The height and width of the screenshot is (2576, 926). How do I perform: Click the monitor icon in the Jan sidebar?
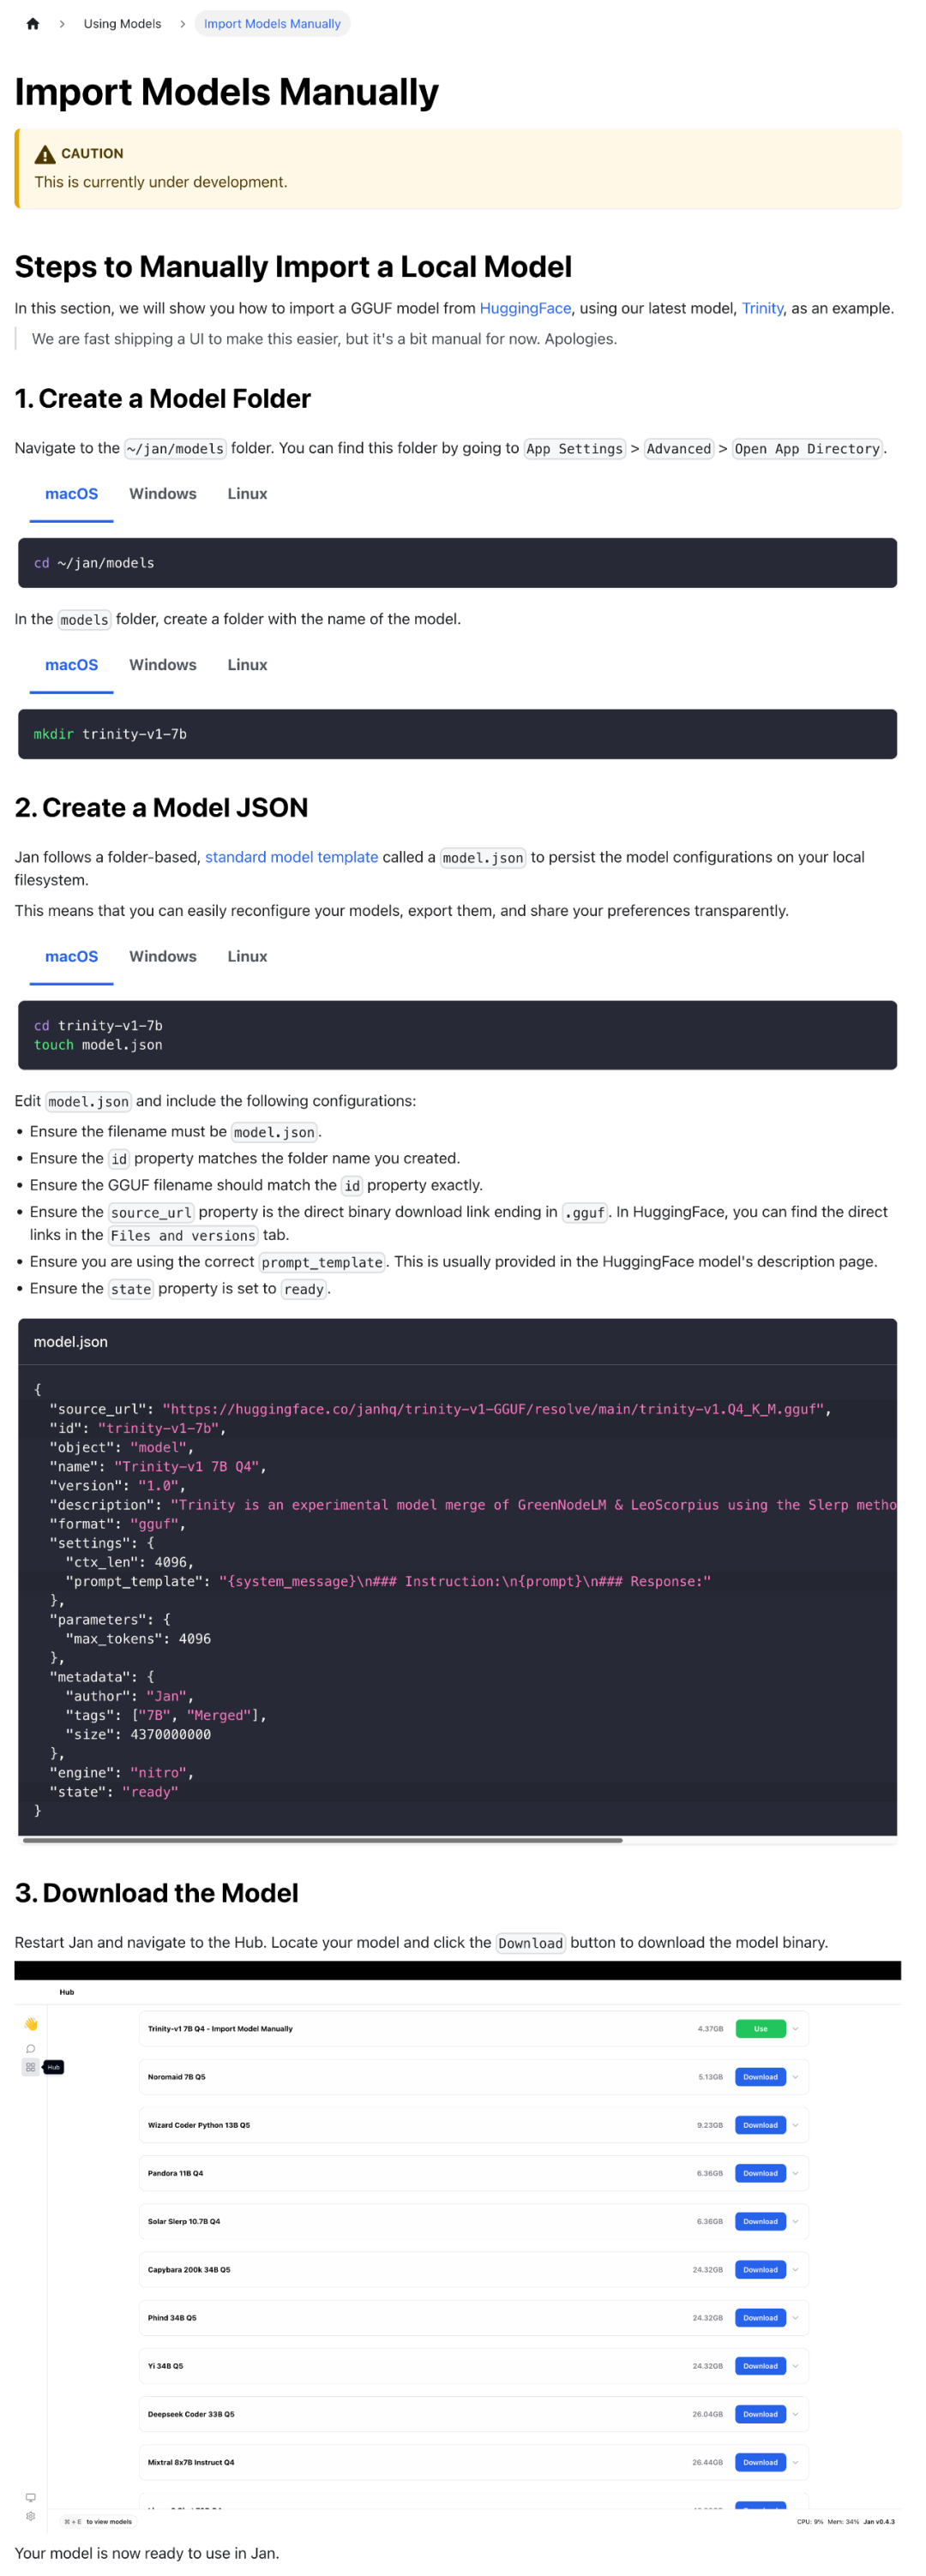click(31, 2497)
